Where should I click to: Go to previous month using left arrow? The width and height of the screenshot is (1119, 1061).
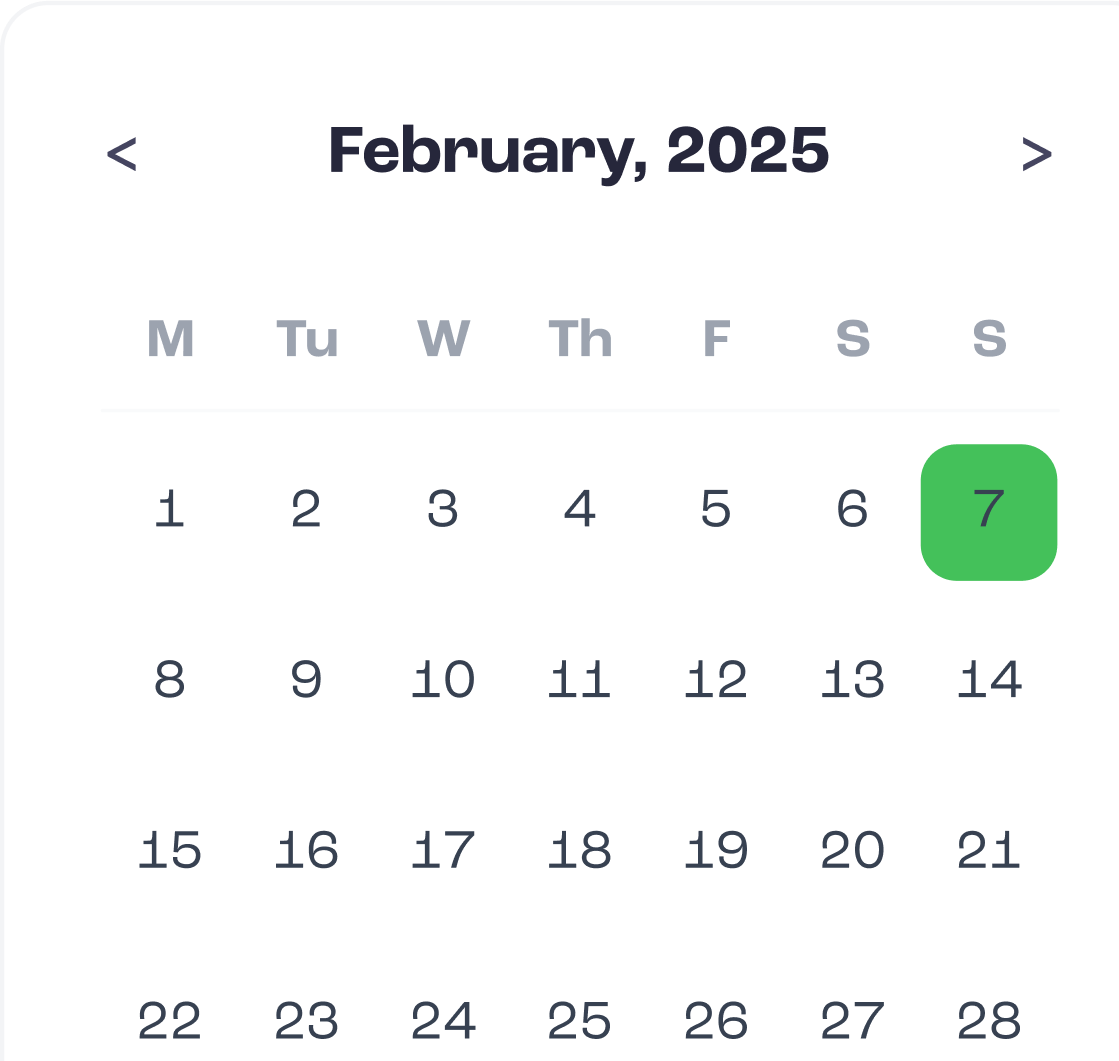click(x=122, y=153)
